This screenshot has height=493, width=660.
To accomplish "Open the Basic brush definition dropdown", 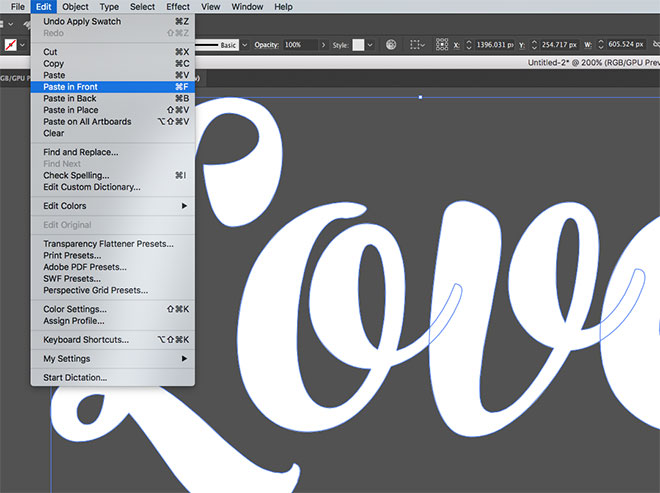I will [244, 45].
